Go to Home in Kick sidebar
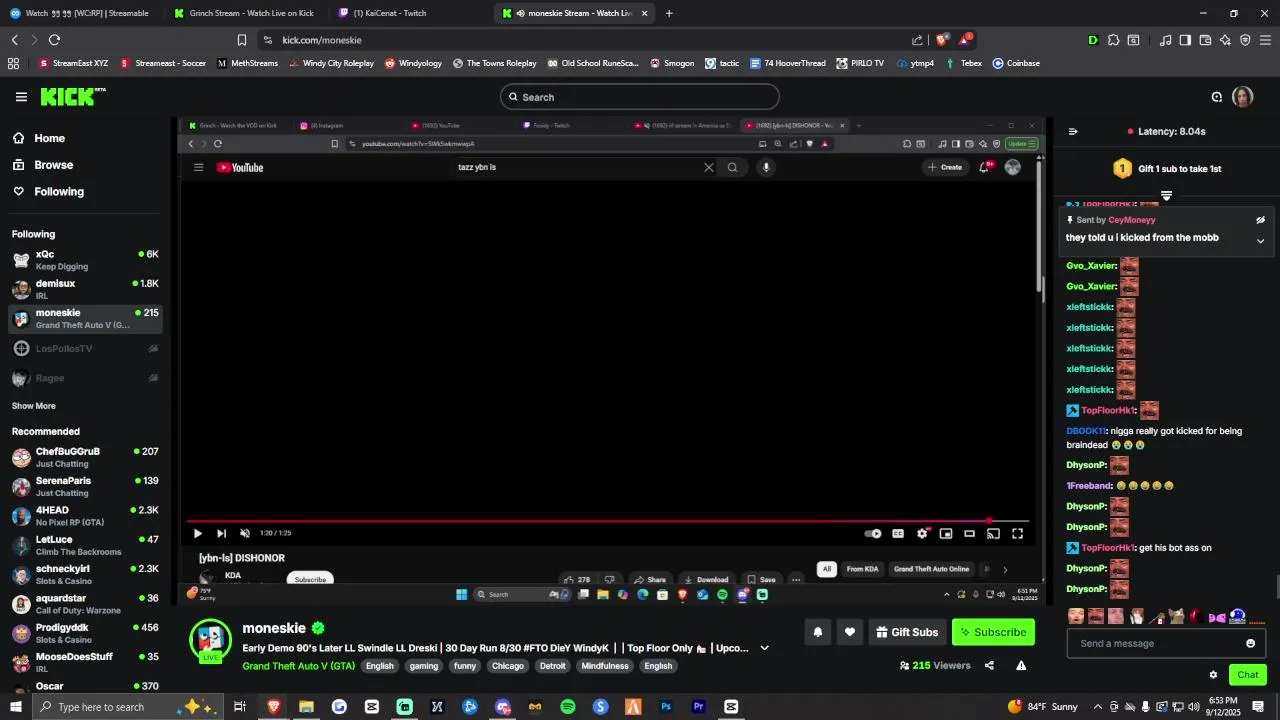The height and width of the screenshot is (720, 1280). point(49,139)
